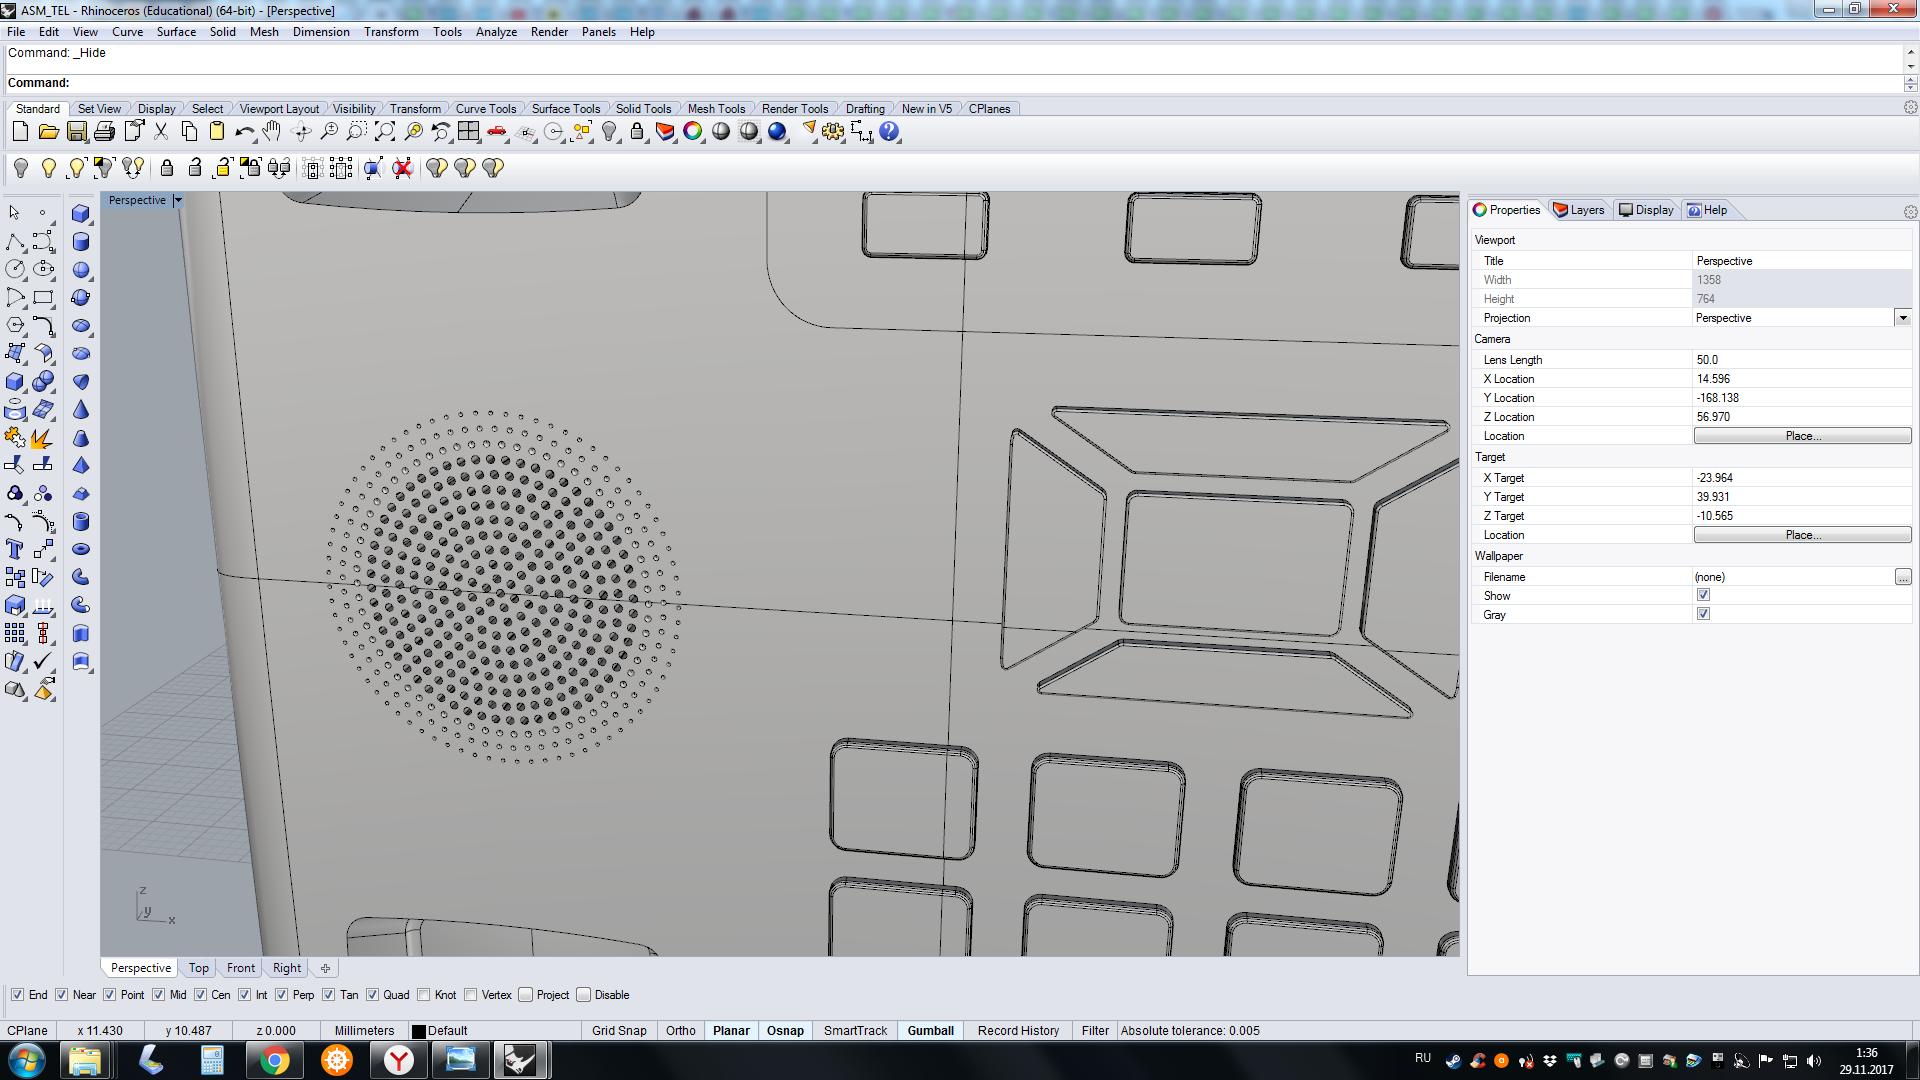Click the text object T tool
This screenshot has width=1920, height=1080.
[15, 550]
